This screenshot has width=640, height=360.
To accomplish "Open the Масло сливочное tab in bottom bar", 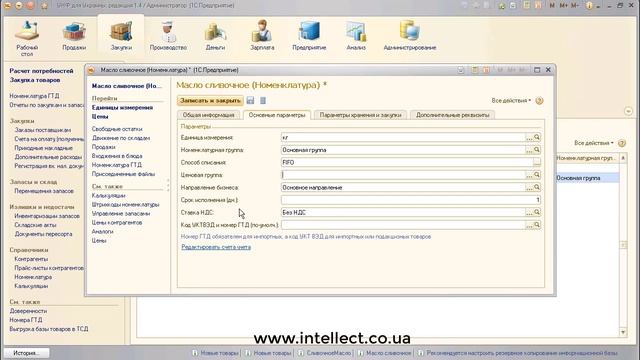I will pyautogui.click(x=385, y=353).
